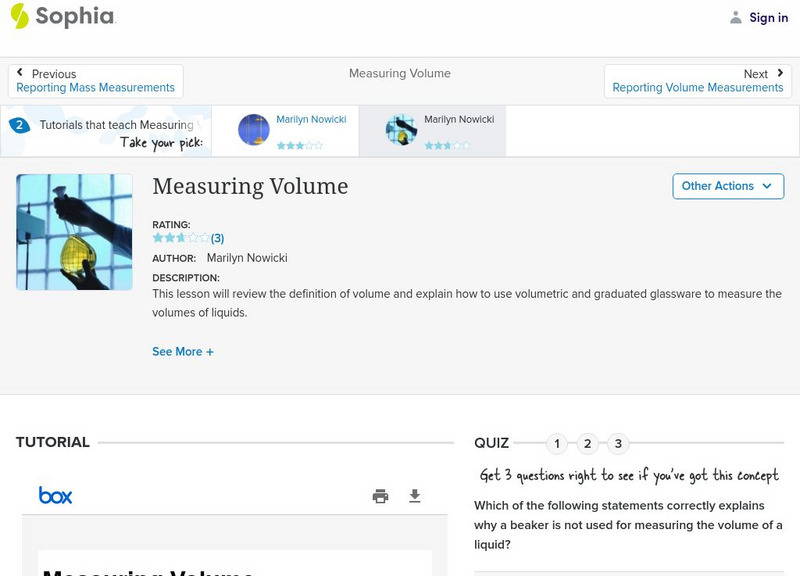The height and width of the screenshot is (576, 800).
Task: Expand the description via See More
Action: click(x=183, y=351)
